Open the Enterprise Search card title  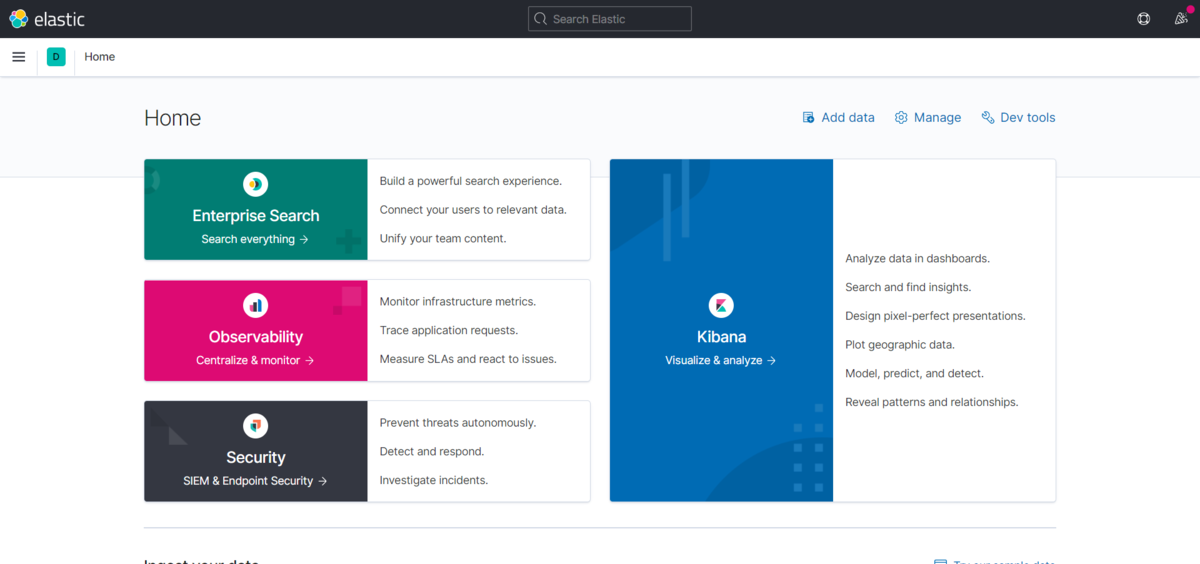click(256, 216)
